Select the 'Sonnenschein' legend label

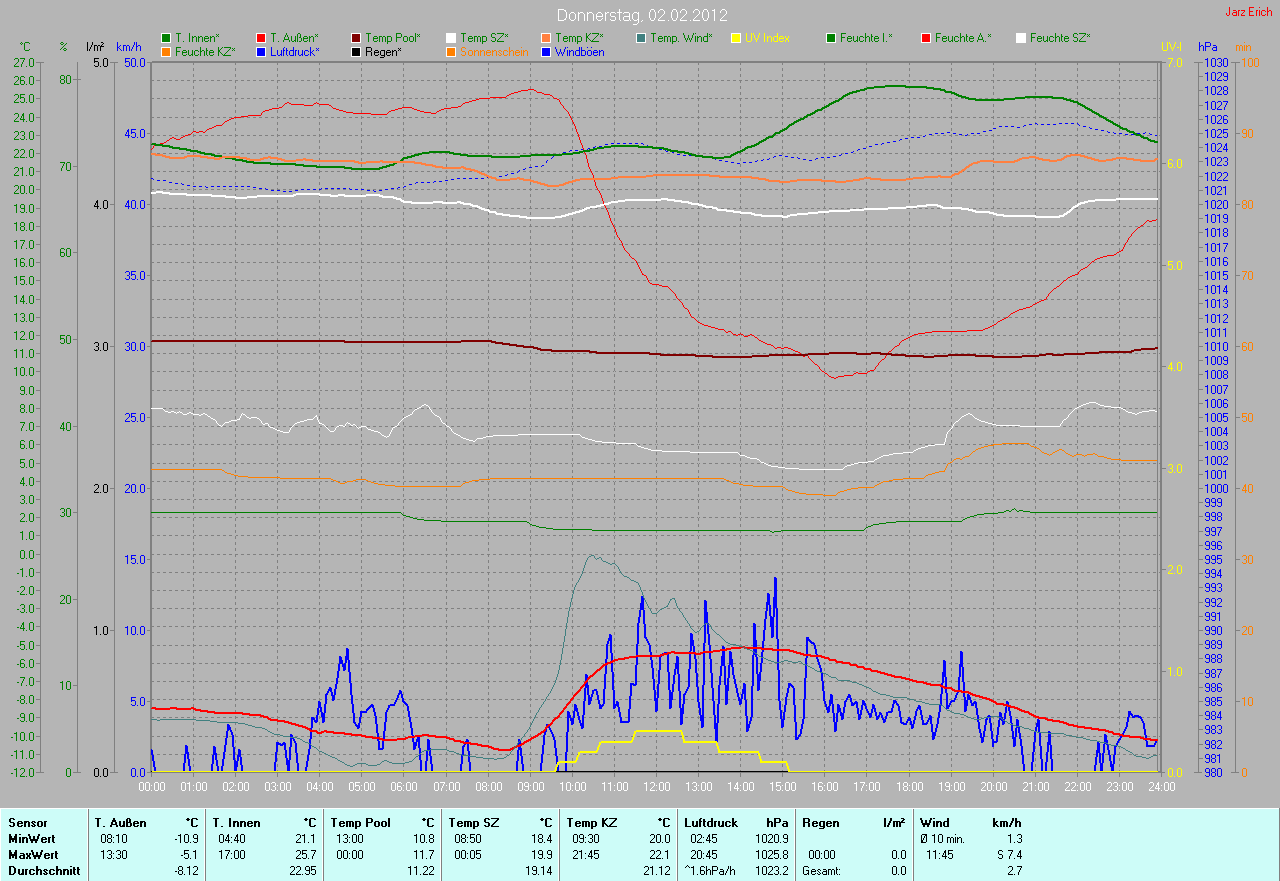[x=494, y=51]
